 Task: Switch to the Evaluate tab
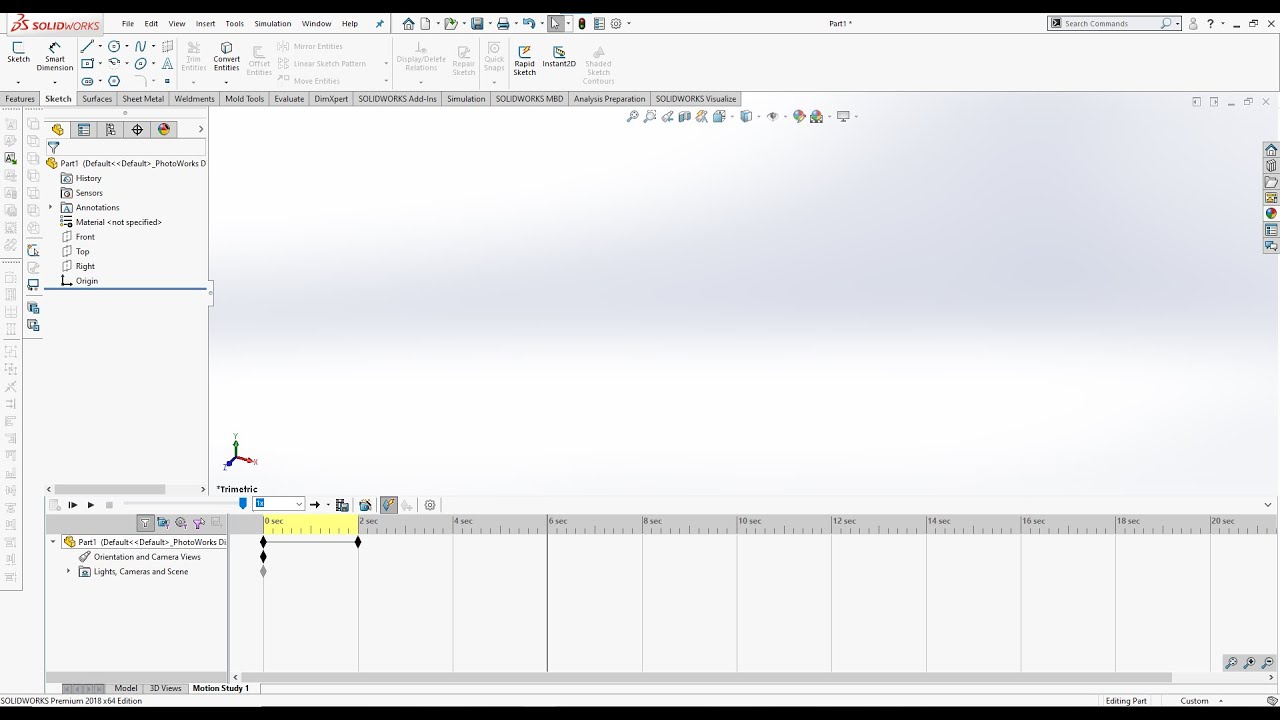(x=289, y=99)
